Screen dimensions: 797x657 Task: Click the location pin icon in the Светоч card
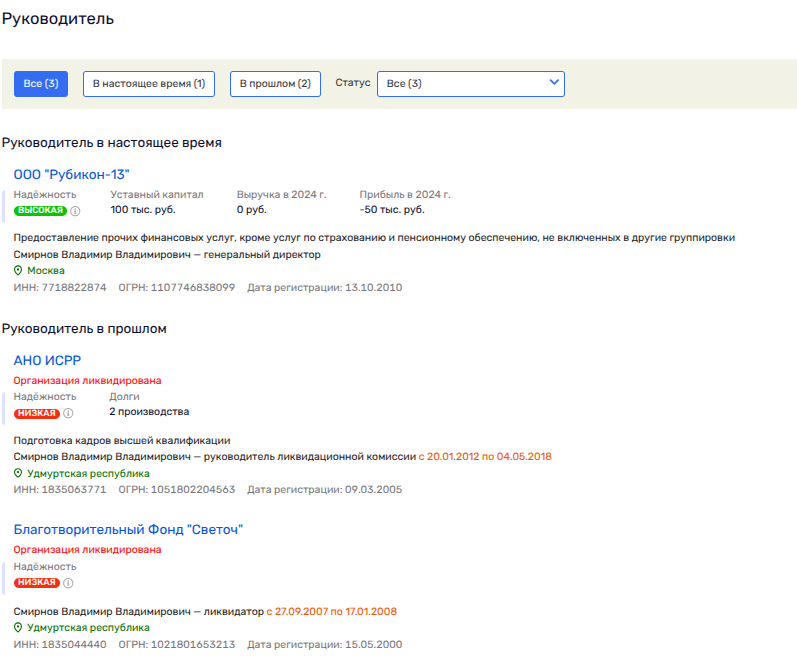click(x=18, y=628)
